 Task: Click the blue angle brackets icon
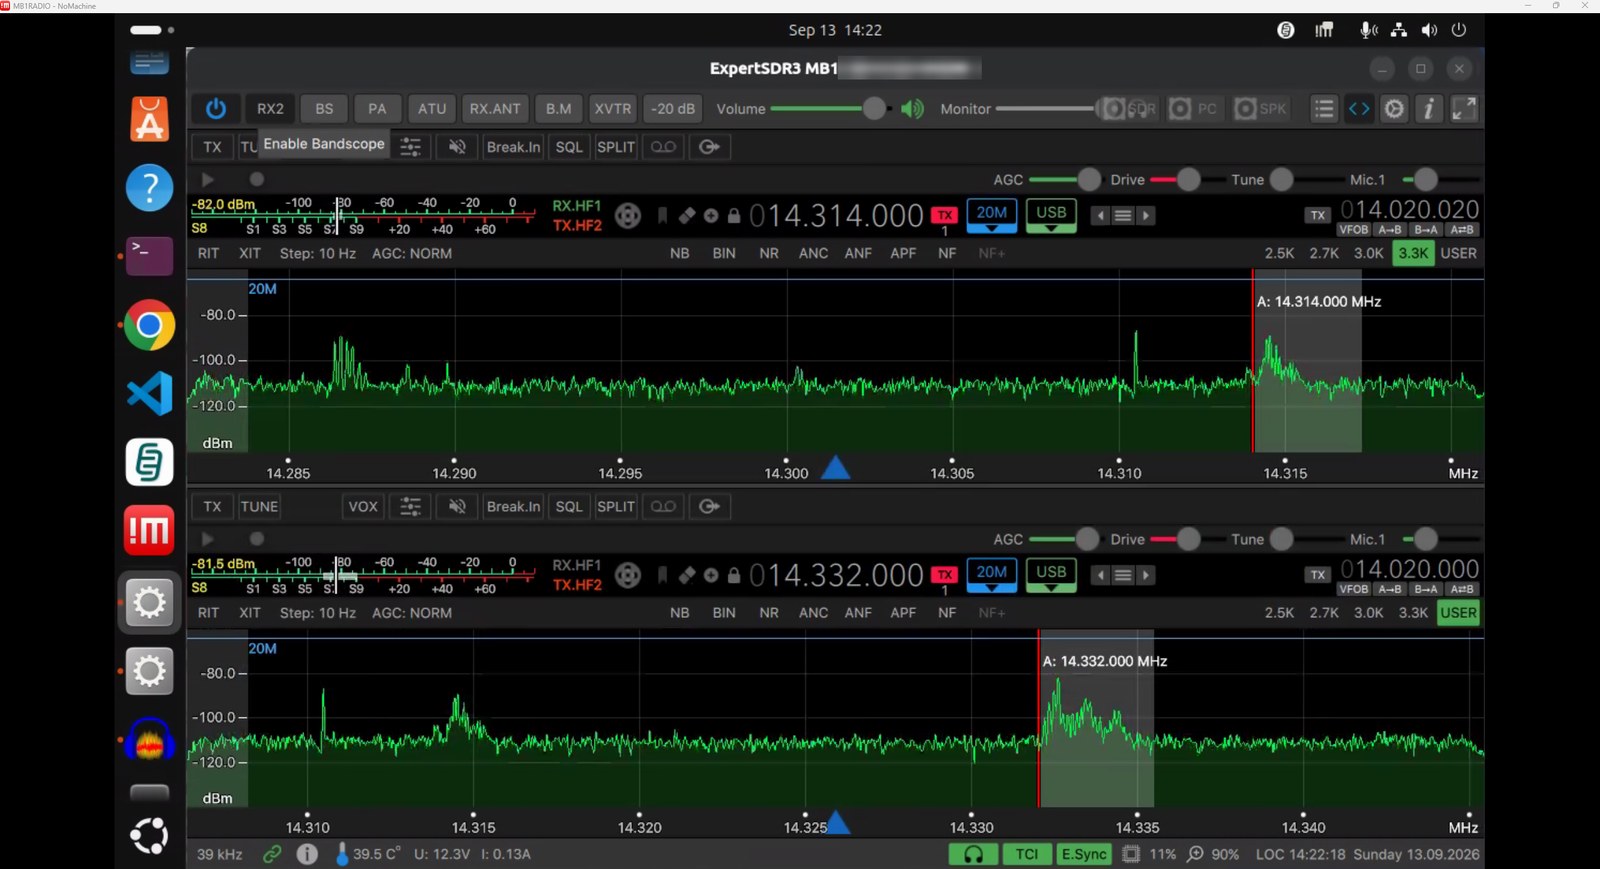click(x=1359, y=109)
